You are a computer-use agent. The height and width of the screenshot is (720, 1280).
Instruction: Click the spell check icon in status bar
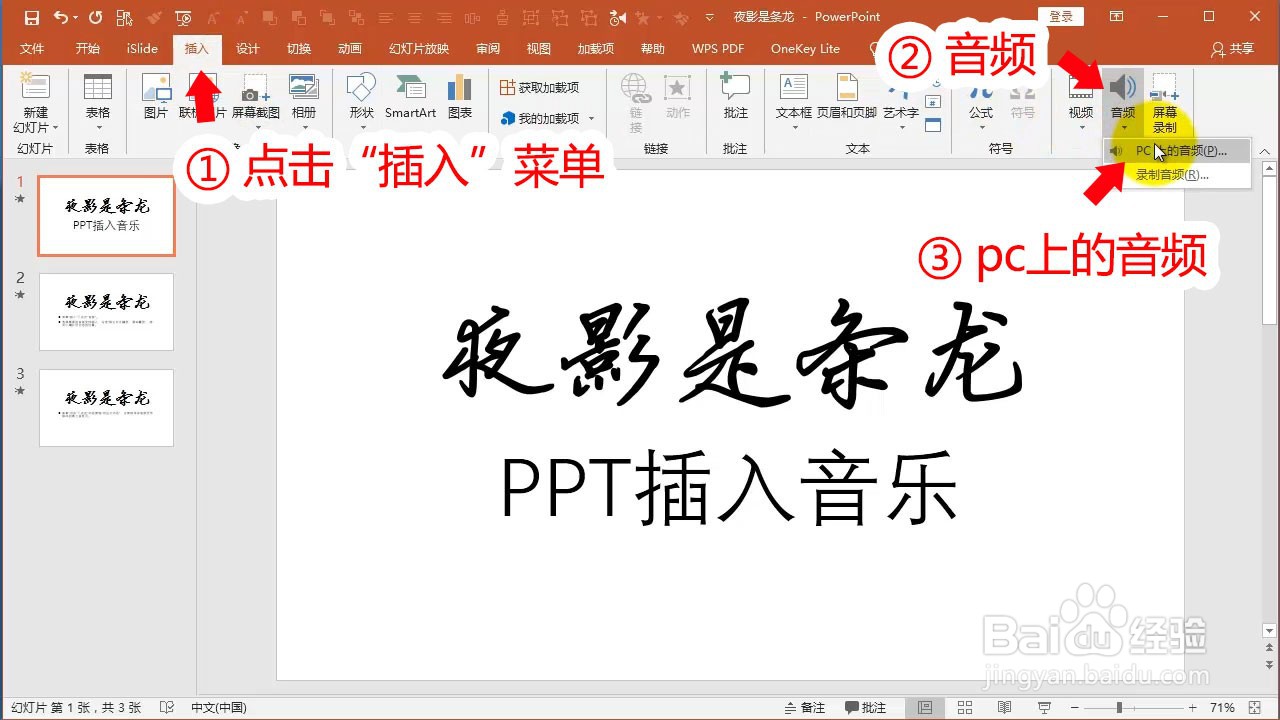[167, 708]
